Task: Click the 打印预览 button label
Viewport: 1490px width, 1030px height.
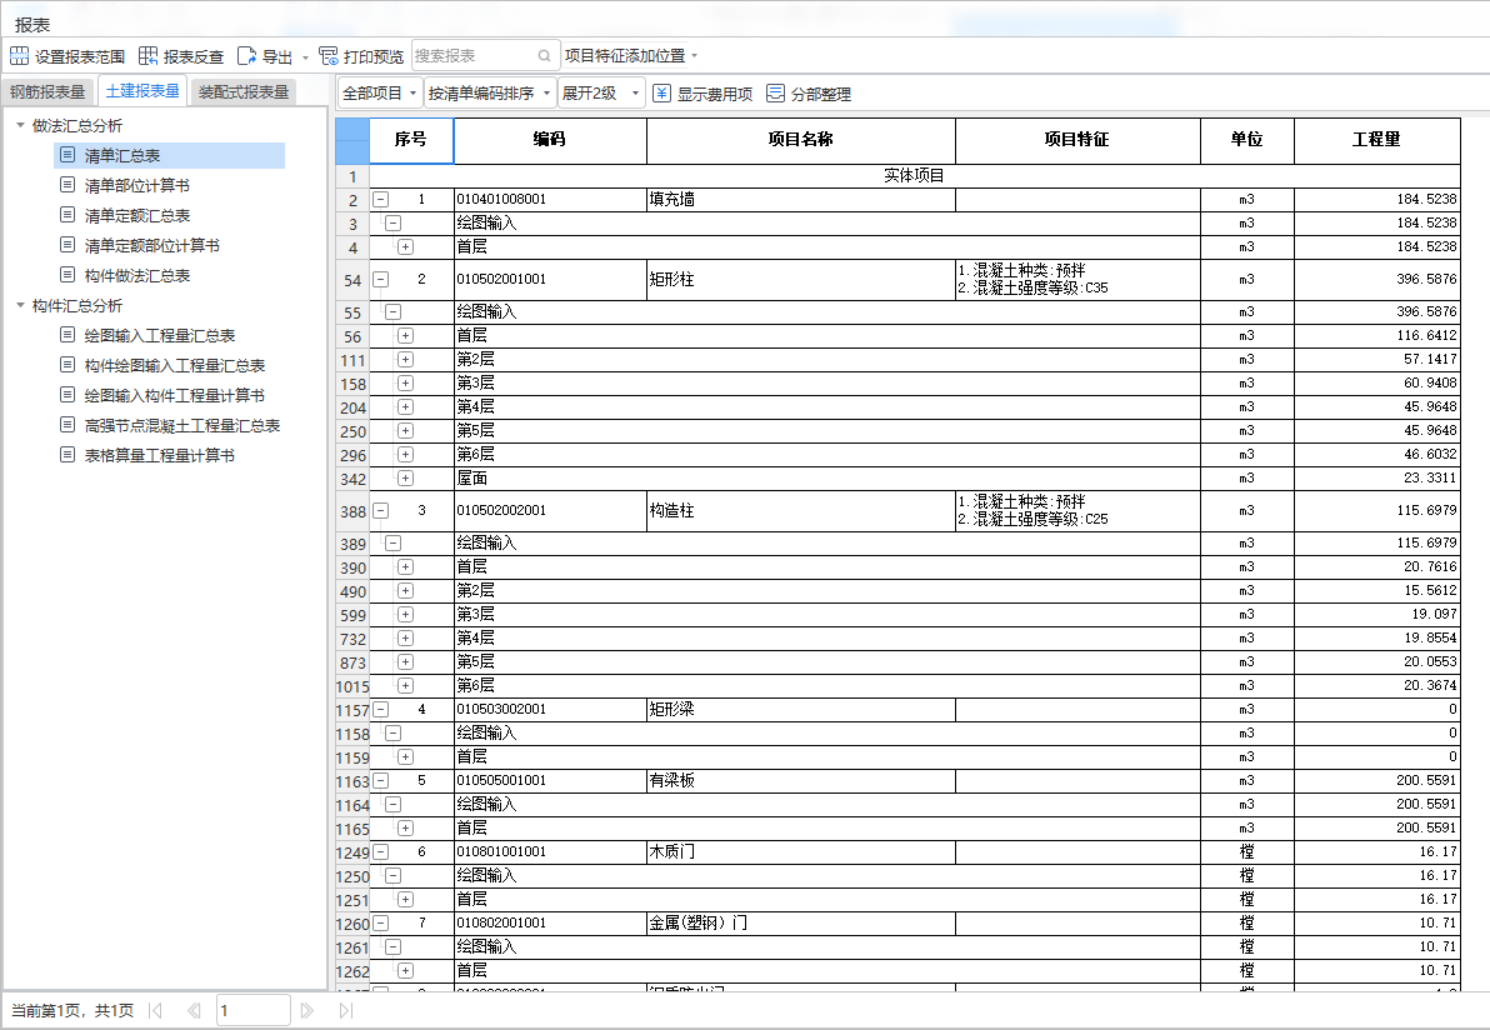Action: (374, 57)
